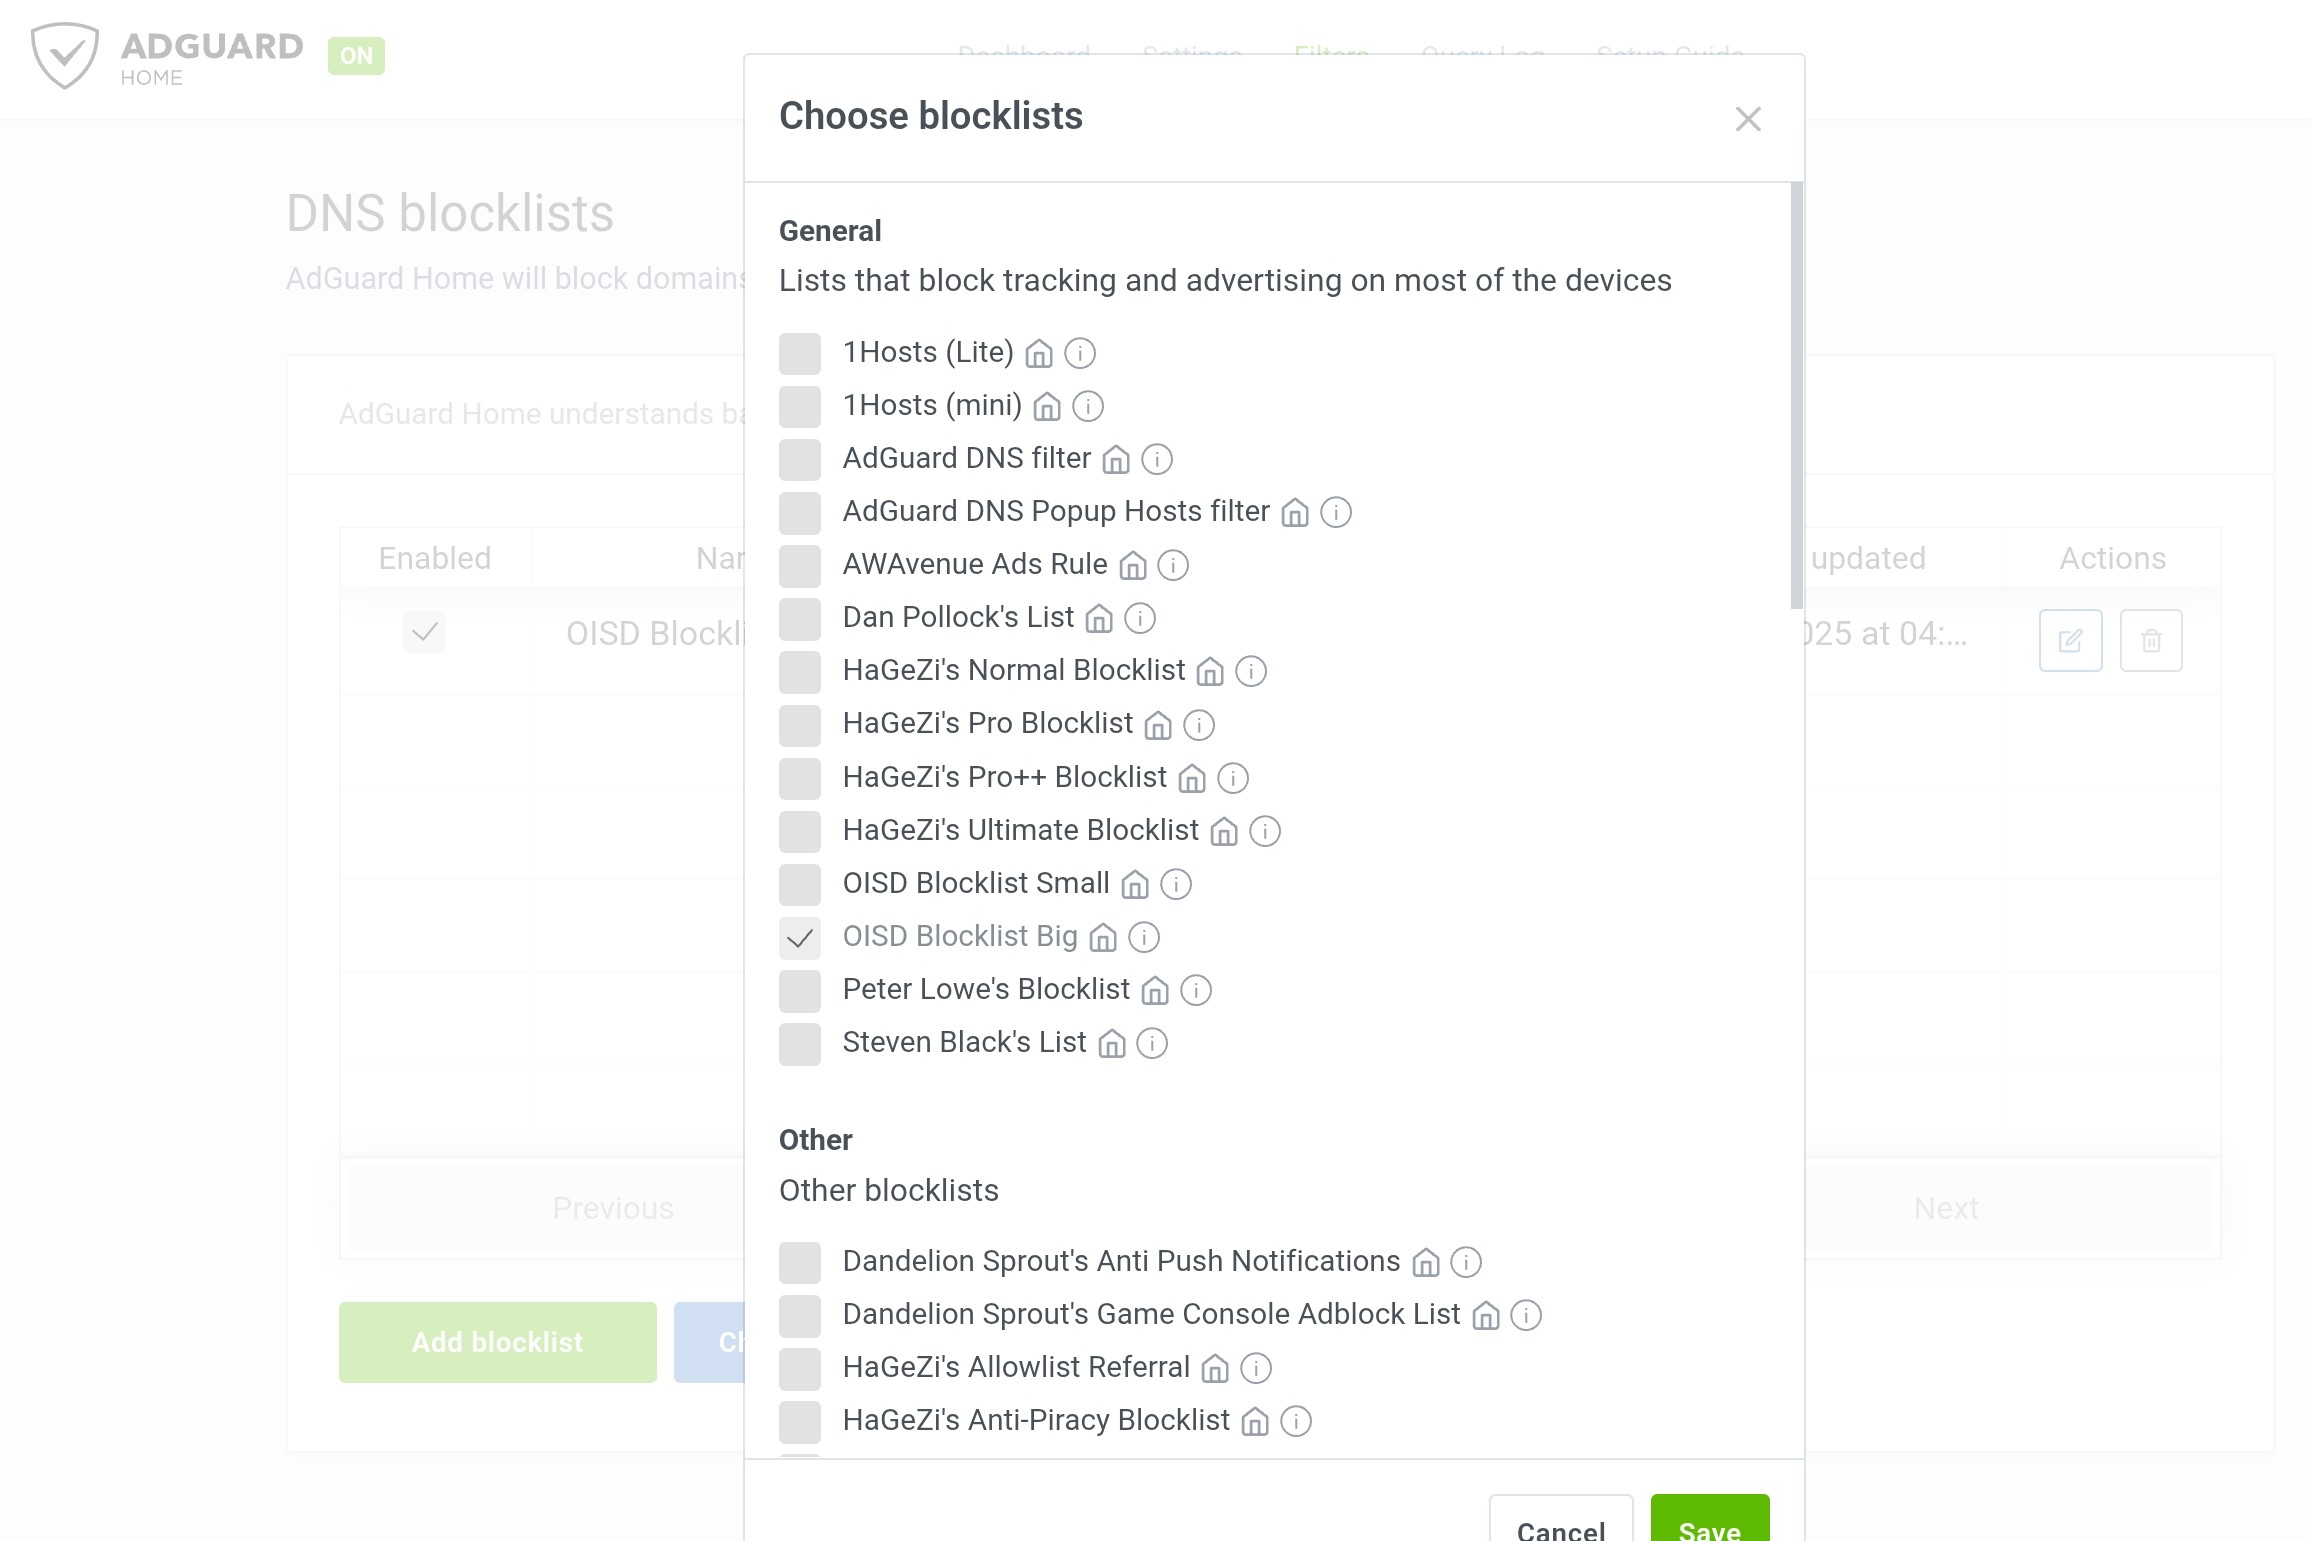The height and width of the screenshot is (1541, 2311).
Task: Close the Choose blocklists dialog with X
Action: point(1748,119)
